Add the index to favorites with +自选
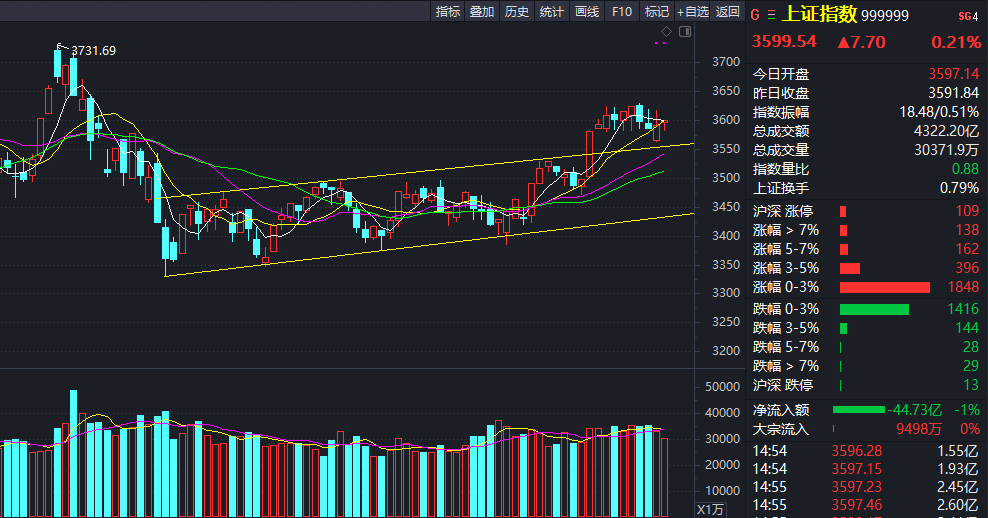Image resolution: width=988 pixels, height=518 pixels. [692, 11]
